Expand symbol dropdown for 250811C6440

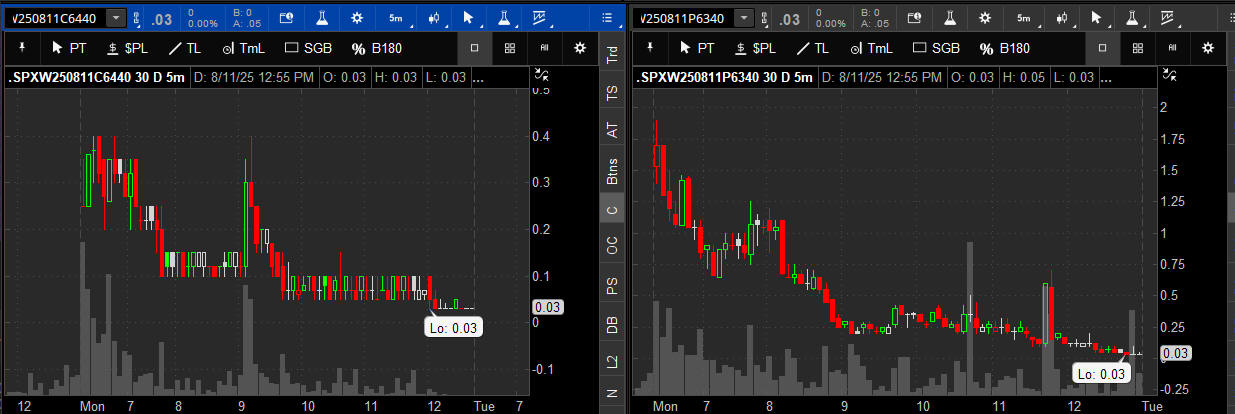[117, 18]
